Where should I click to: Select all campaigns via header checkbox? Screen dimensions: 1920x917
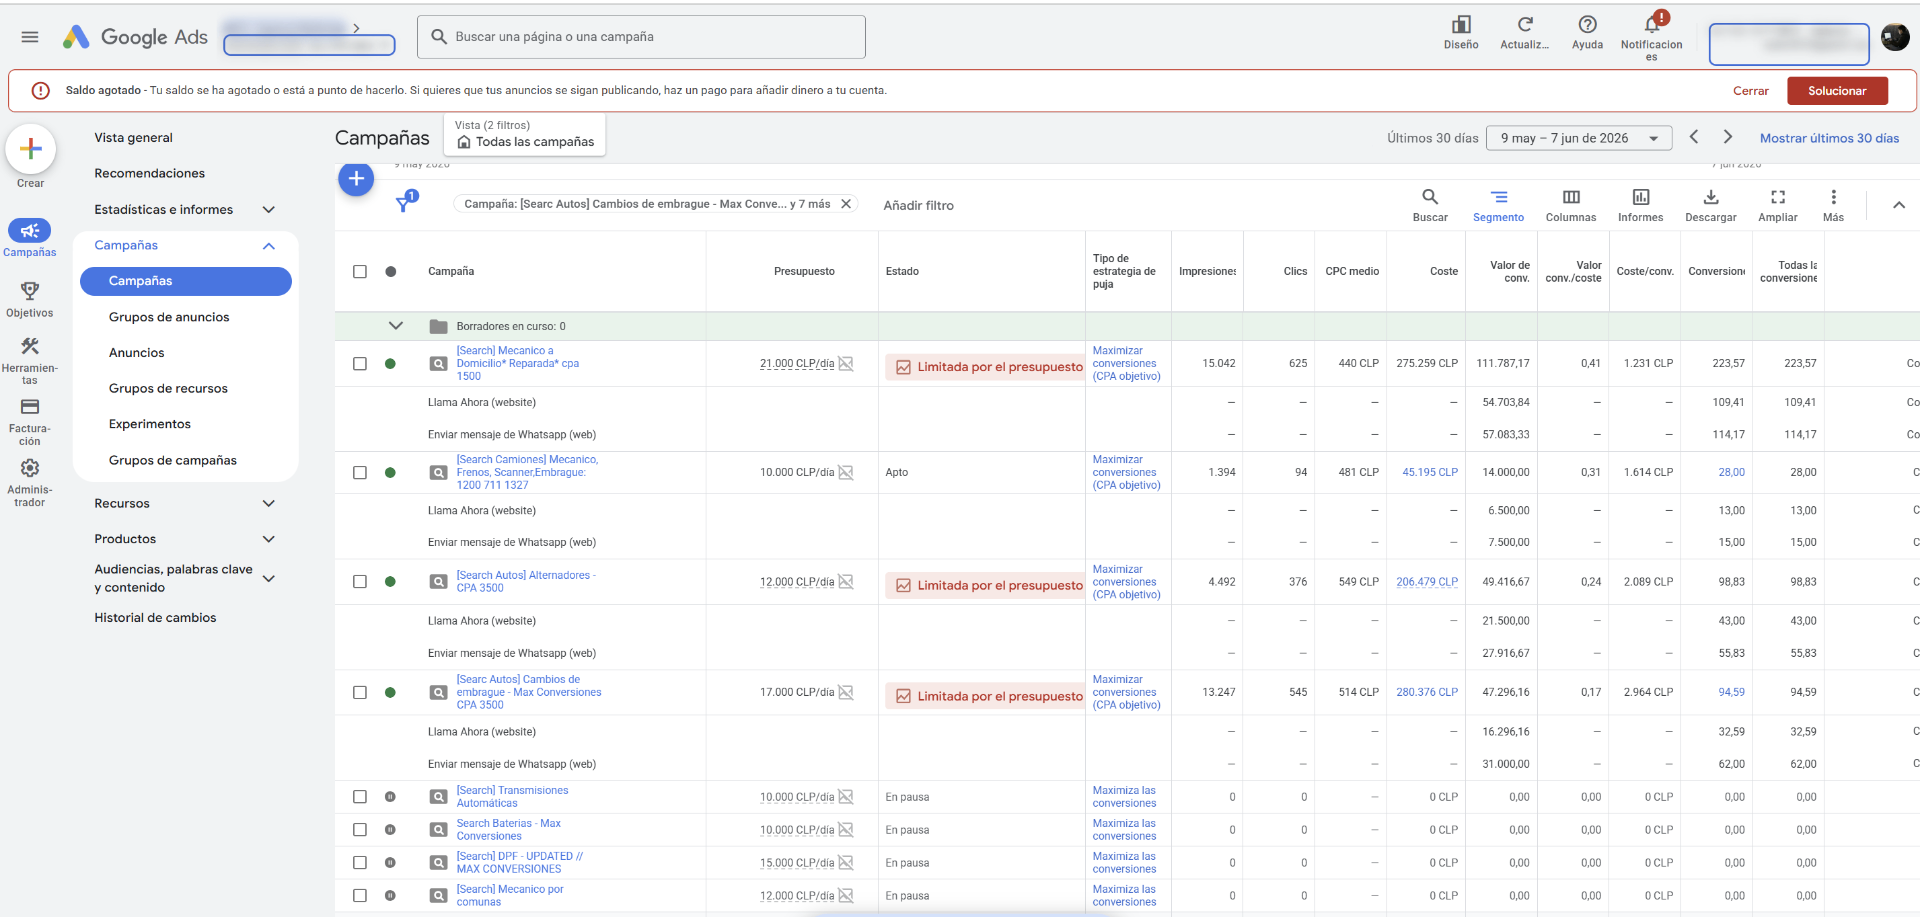coord(360,271)
